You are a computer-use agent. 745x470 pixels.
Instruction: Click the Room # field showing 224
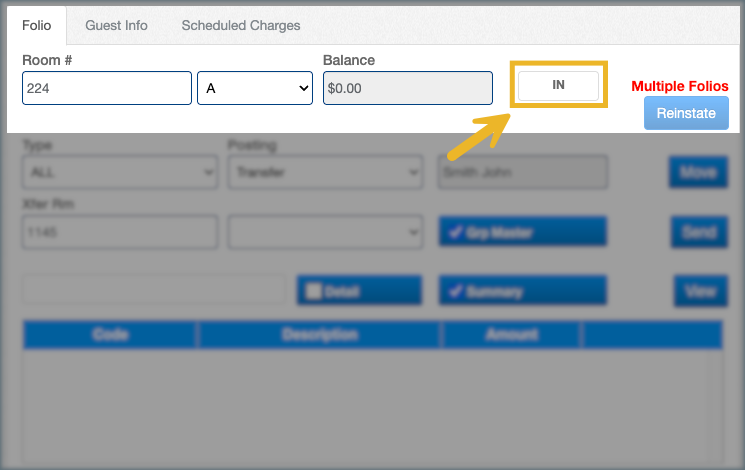(x=107, y=88)
